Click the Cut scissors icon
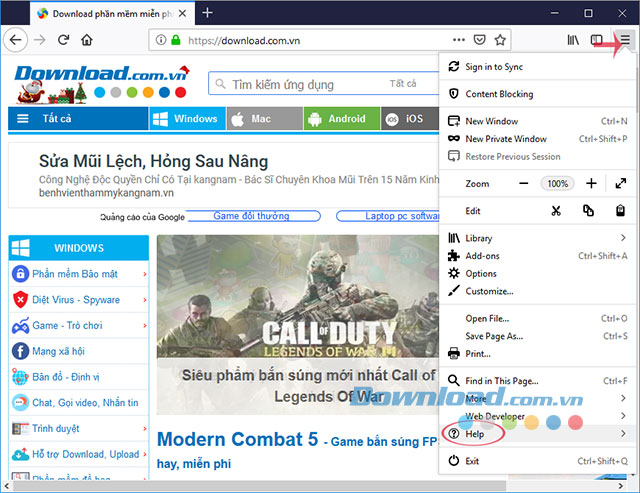The height and width of the screenshot is (493, 640). (x=556, y=211)
